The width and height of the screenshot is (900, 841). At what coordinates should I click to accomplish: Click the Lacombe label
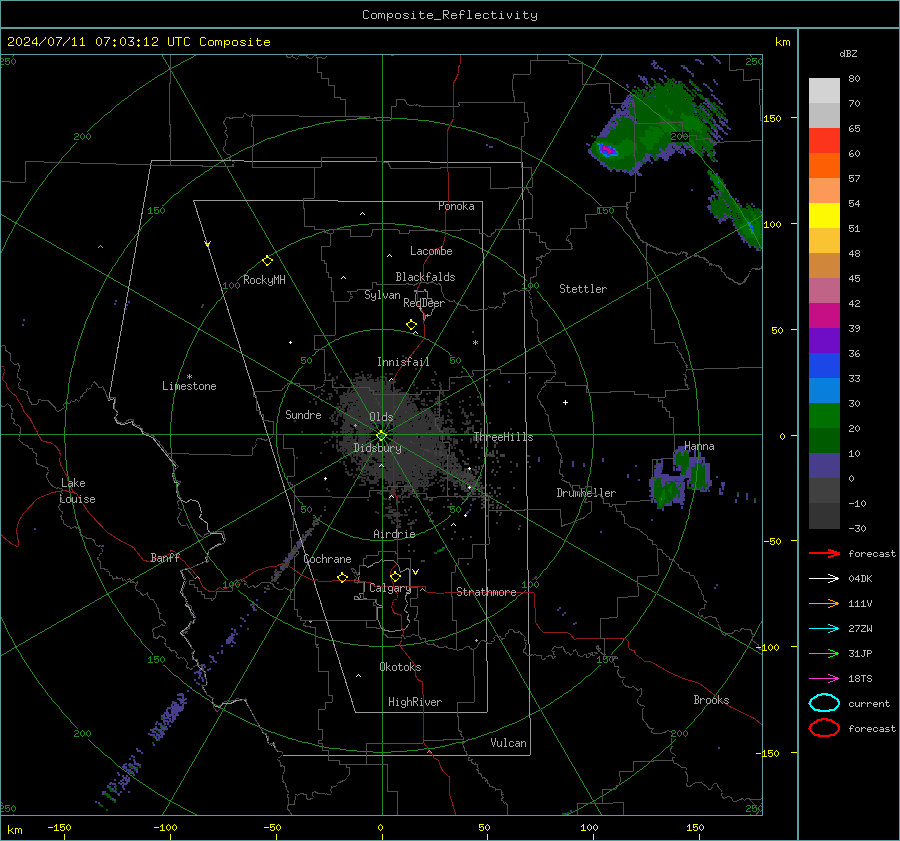[x=431, y=251]
